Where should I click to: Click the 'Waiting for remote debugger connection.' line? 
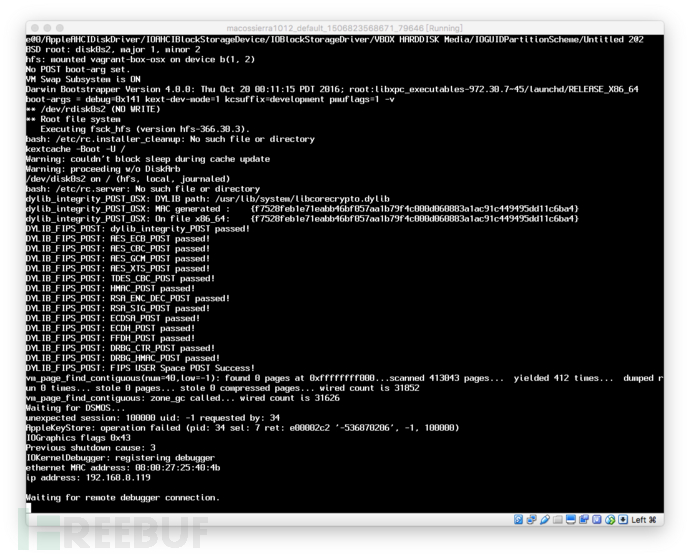pyautogui.click(x=123, y=498)
